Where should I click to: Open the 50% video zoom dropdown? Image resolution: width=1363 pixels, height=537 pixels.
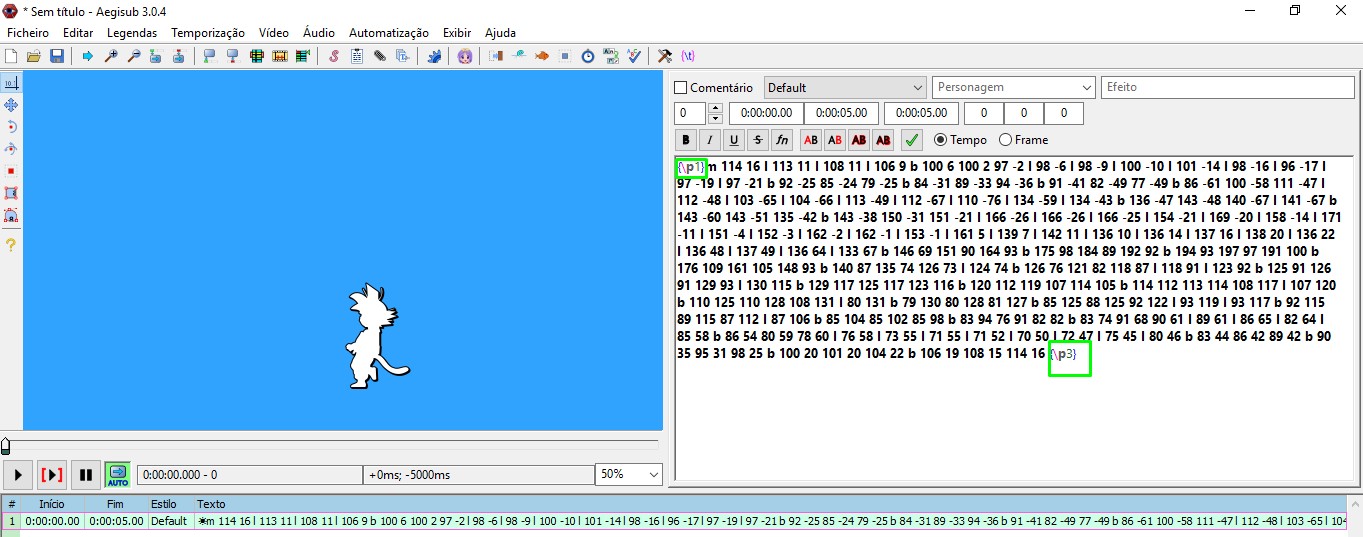point(629,474)
